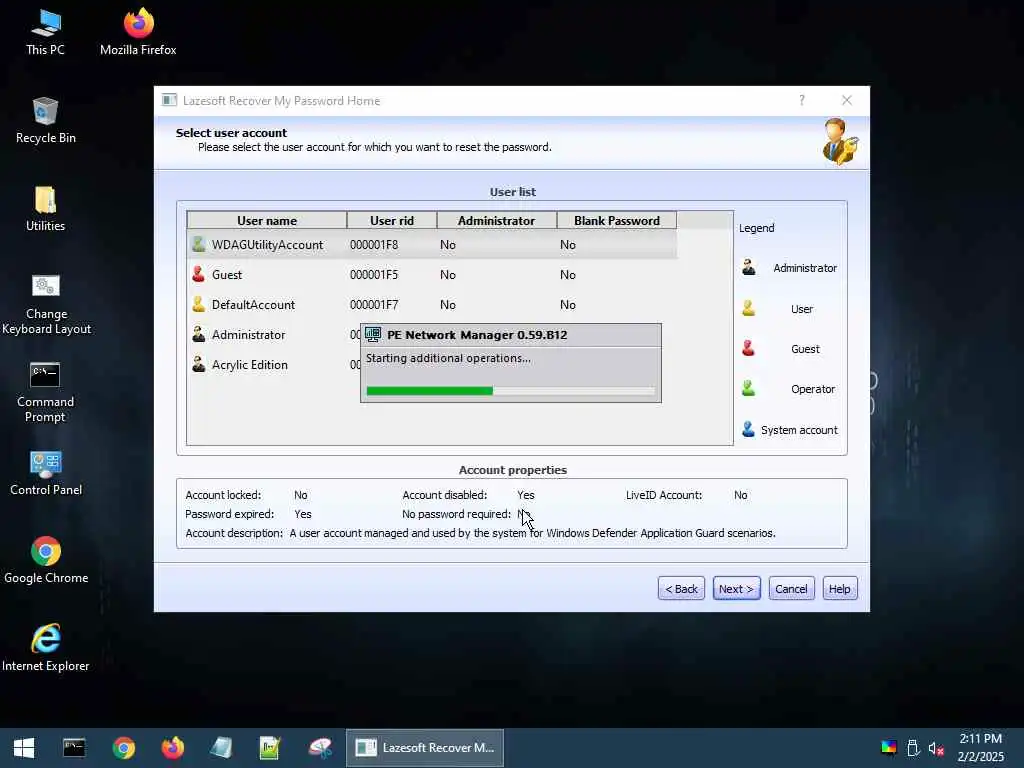1024x768 pixels.
Task: Click Account disabled value Yes
Action: pyautogui.click(x=526, y=495)
